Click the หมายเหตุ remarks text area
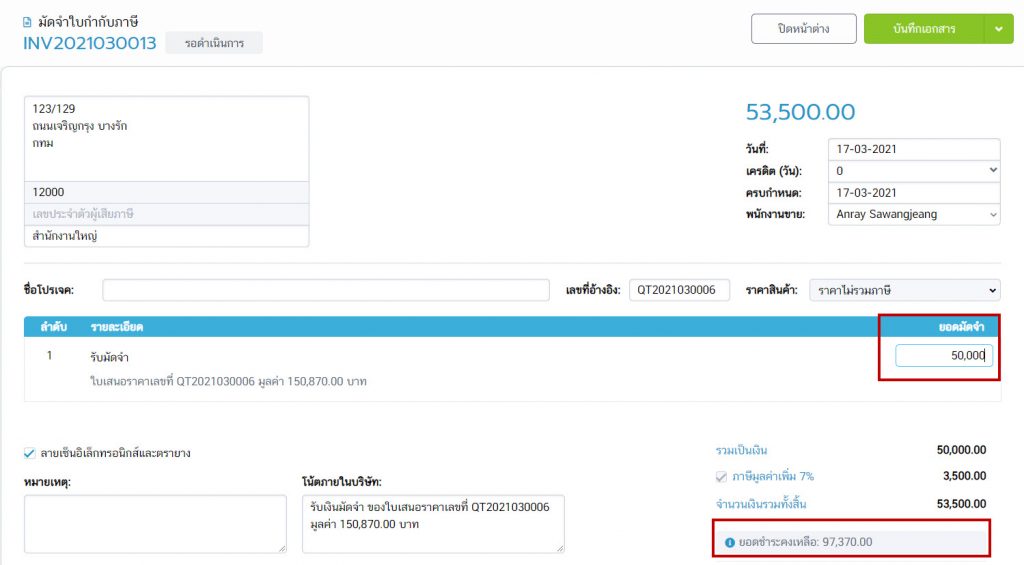The image size is (1024, 565). click(154, 523)
